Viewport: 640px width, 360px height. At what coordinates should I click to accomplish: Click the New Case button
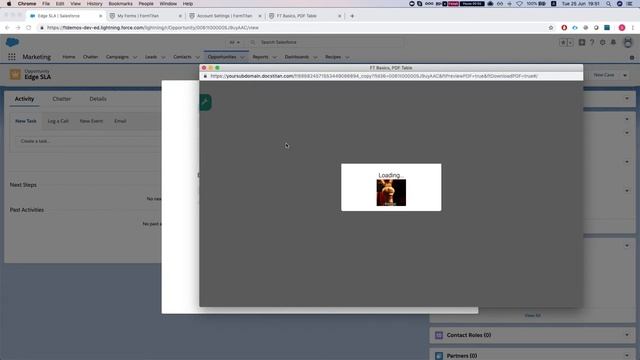pyautogui.click(x=604, y=75)
